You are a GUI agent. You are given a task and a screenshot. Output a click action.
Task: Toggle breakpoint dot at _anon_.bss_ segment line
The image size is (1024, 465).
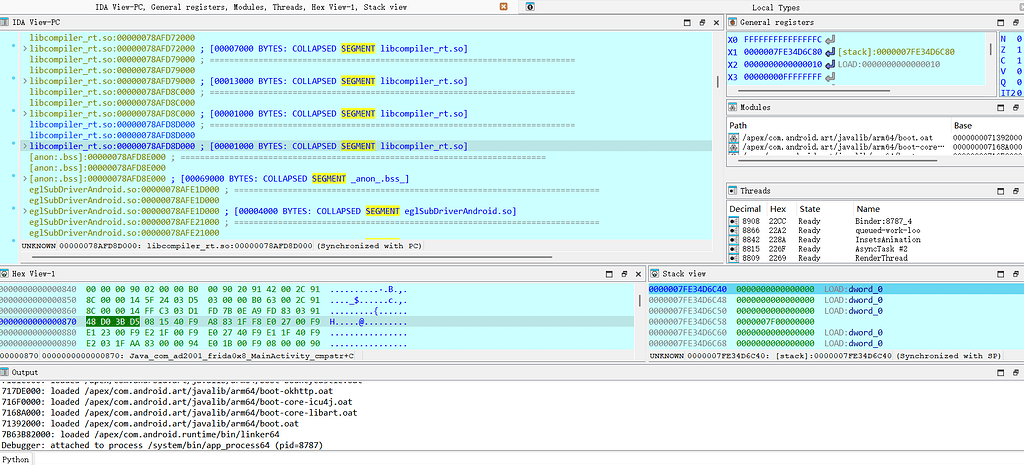point(13,176)
